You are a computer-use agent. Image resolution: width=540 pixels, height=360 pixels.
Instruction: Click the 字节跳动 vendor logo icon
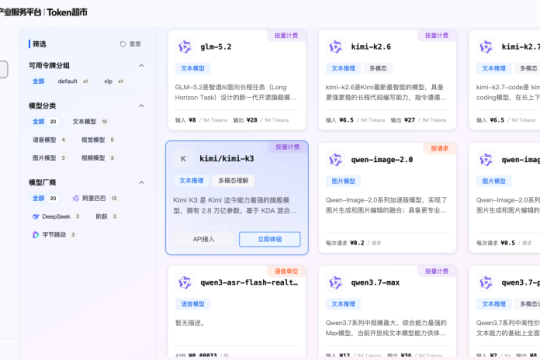point(36,235)
